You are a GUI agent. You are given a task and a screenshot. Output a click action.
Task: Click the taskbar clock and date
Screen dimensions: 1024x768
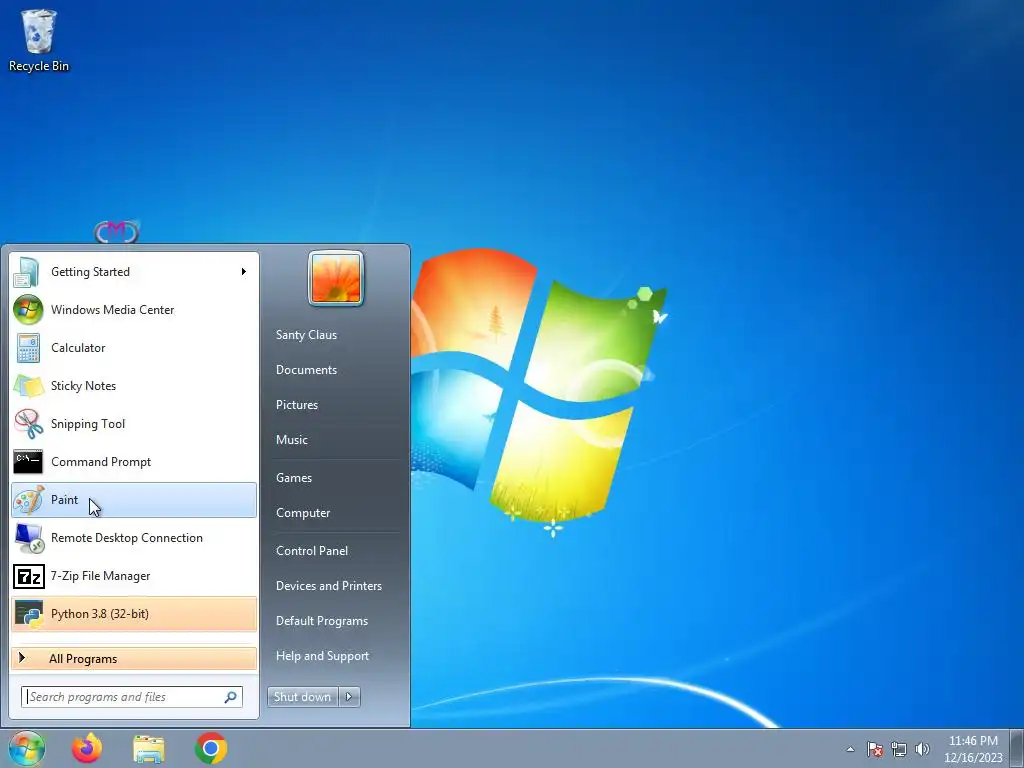click(973, 749)
